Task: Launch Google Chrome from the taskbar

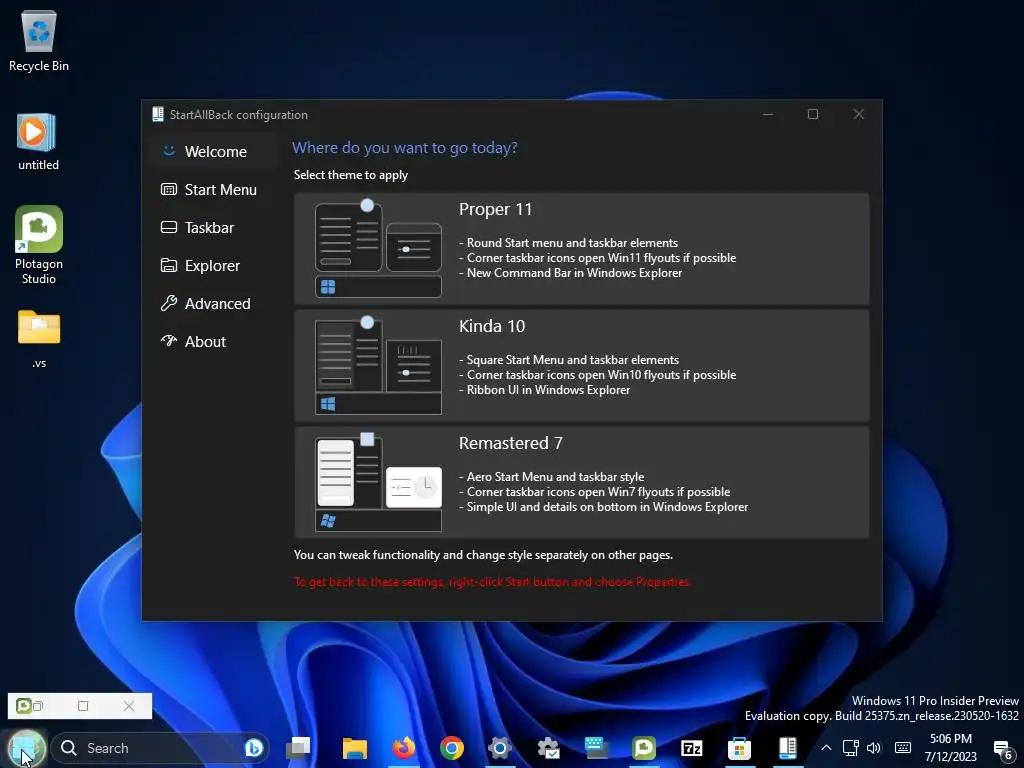Action: coord(452,748)
